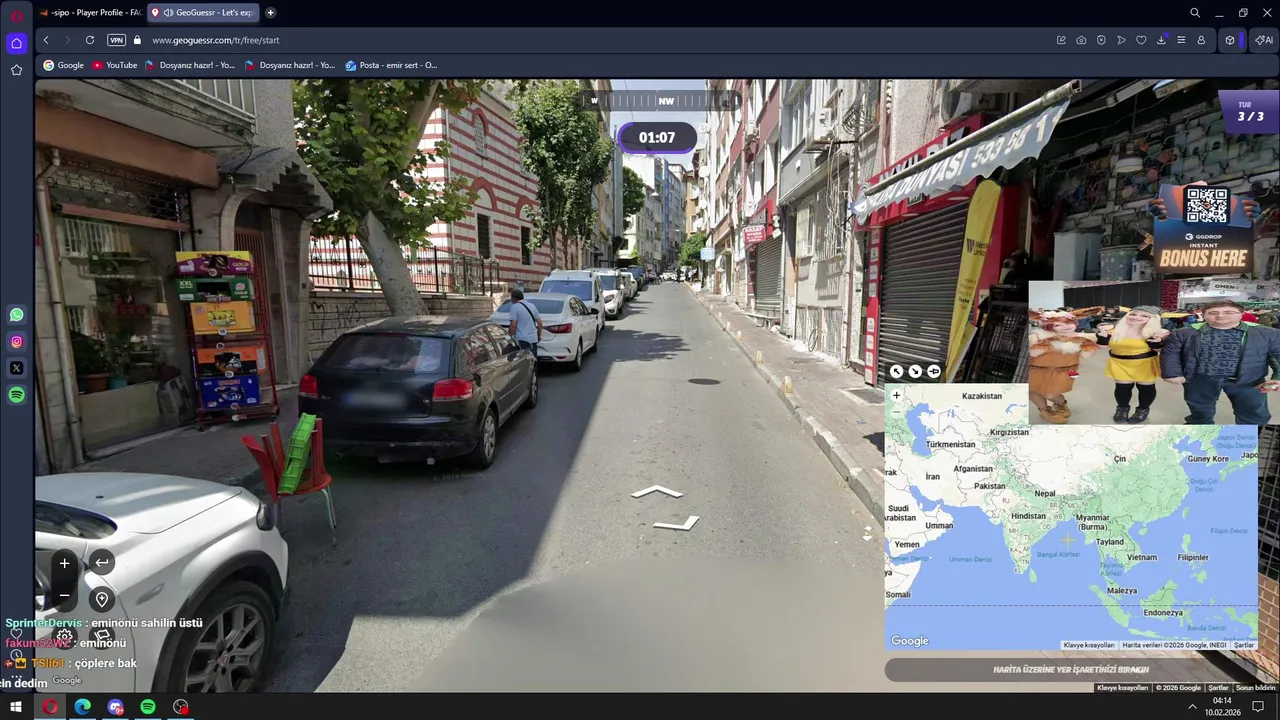Screen dimensions: 1280x720
Task: Switch to the Player Profile FACEIT tab
Action: (91, 13)
